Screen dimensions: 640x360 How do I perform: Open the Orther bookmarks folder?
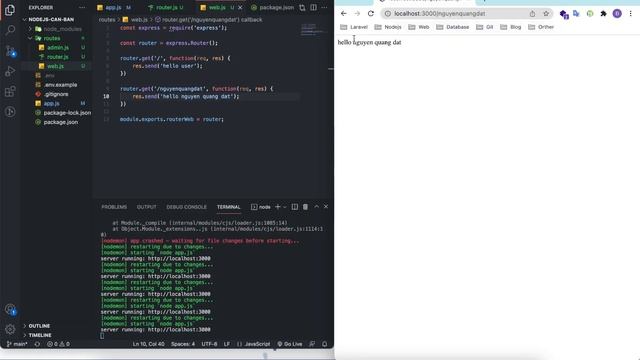tap(541, 27)
